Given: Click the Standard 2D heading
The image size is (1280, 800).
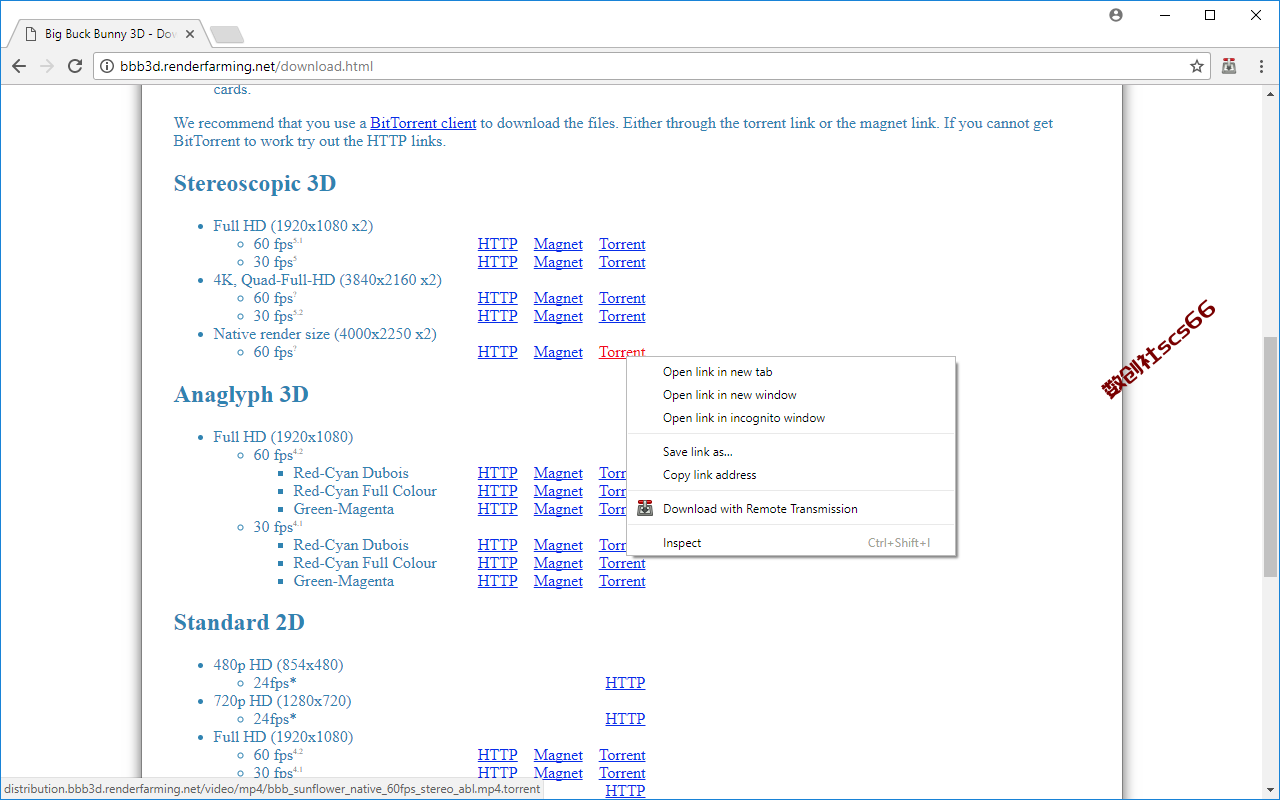Looking at the screenshot, I should [x=239, y=623].
